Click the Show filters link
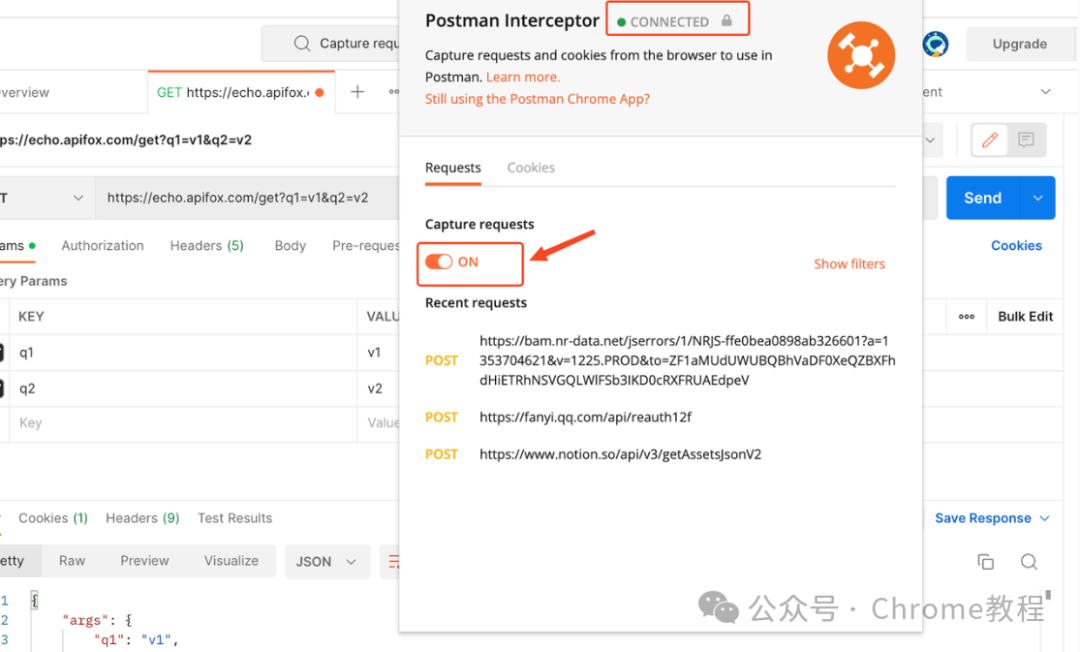The height and width of the screenshot is (652, 1080). 849,264
